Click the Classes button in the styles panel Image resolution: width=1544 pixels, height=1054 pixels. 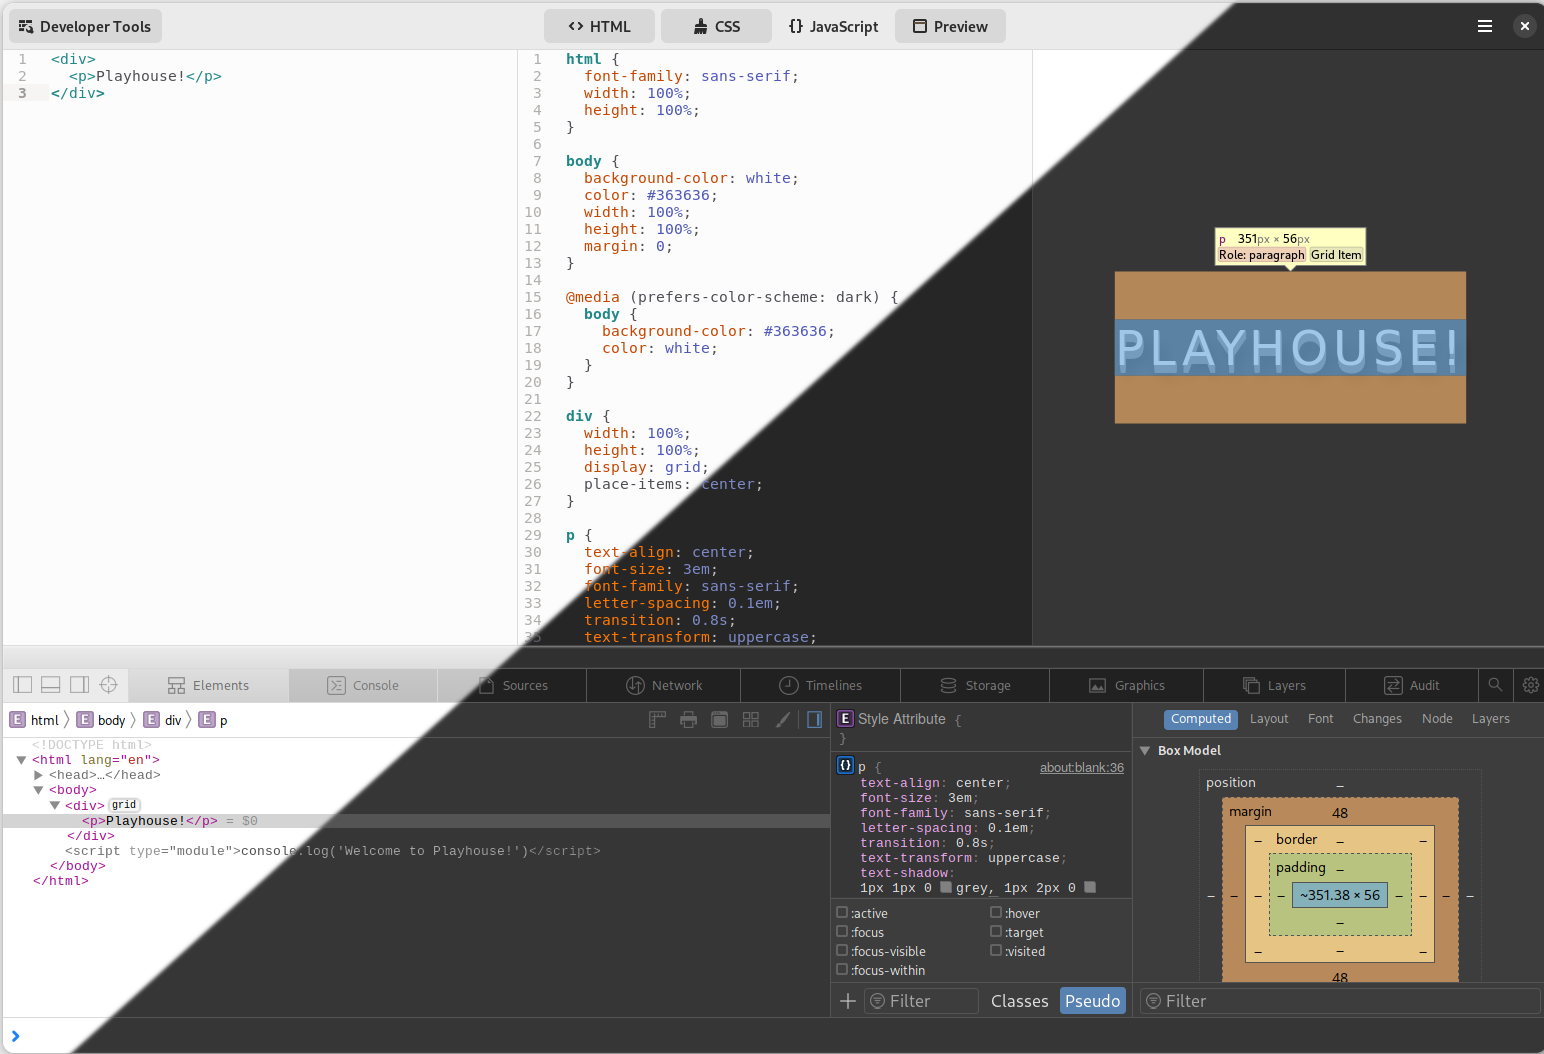coord(1019,1001)
